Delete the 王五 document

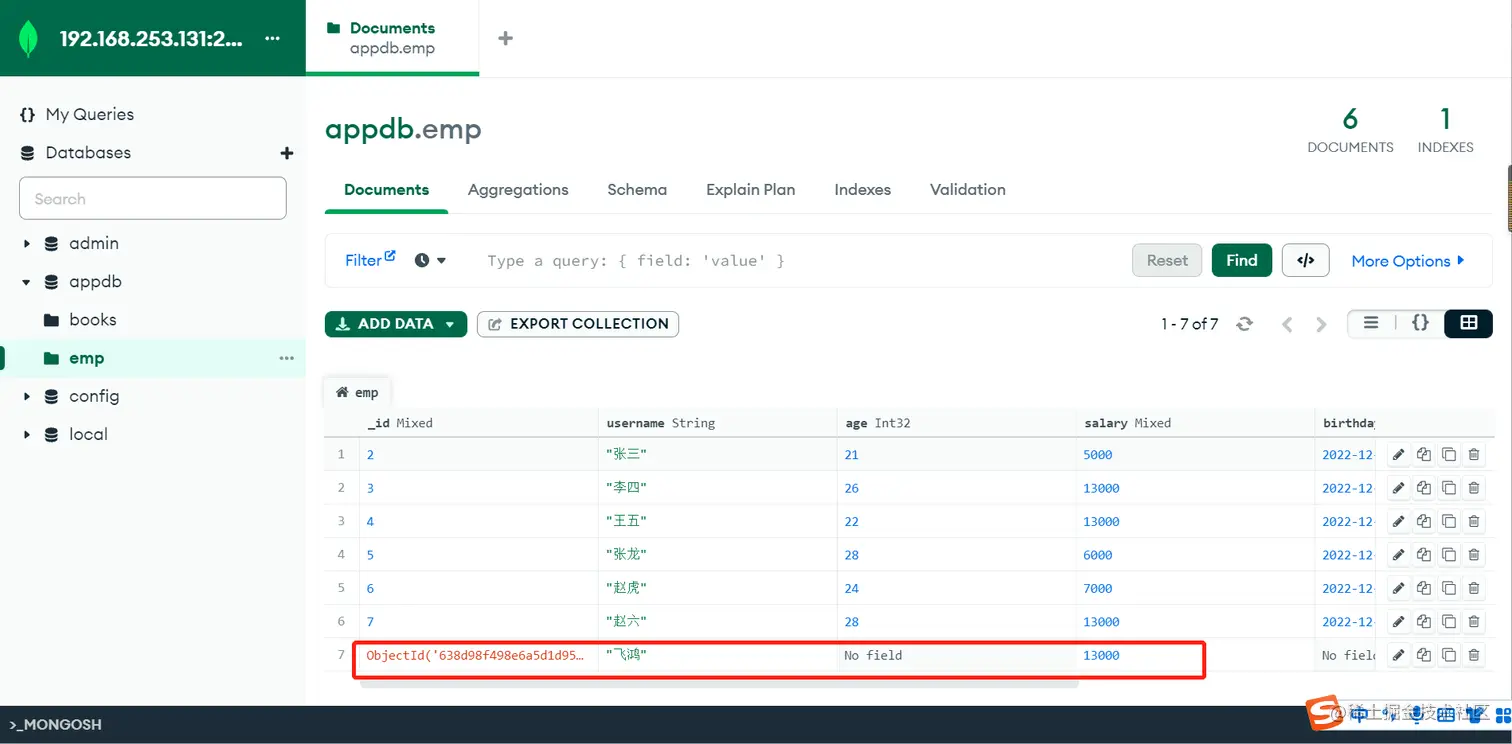pos(1473,521)
